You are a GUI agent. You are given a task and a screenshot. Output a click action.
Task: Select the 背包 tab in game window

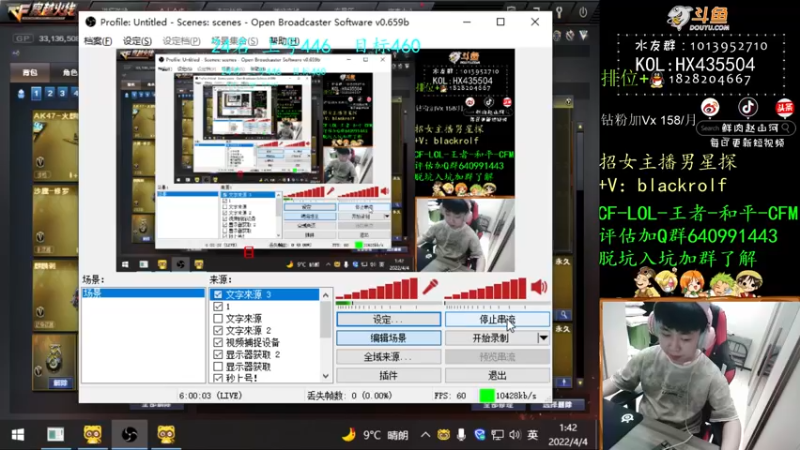pyautogui.click(x=30, y=72)
